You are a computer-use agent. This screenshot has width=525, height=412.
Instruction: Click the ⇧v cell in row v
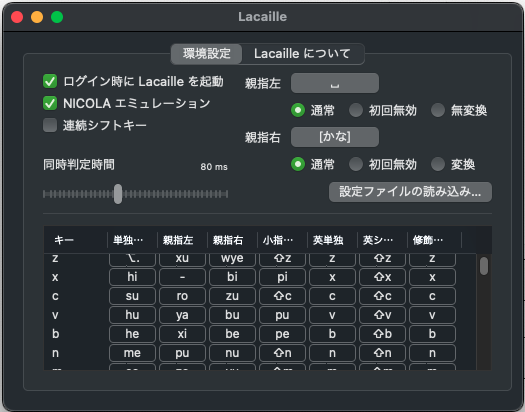382,315
